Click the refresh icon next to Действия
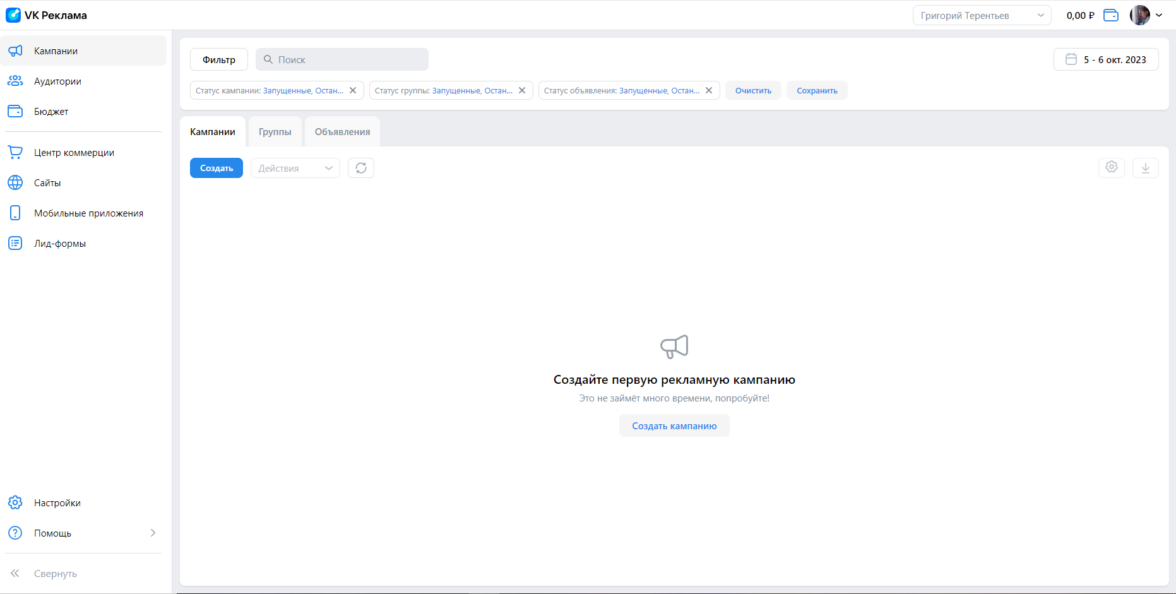This screenshot has height=594, width=1176. [361, 168]
